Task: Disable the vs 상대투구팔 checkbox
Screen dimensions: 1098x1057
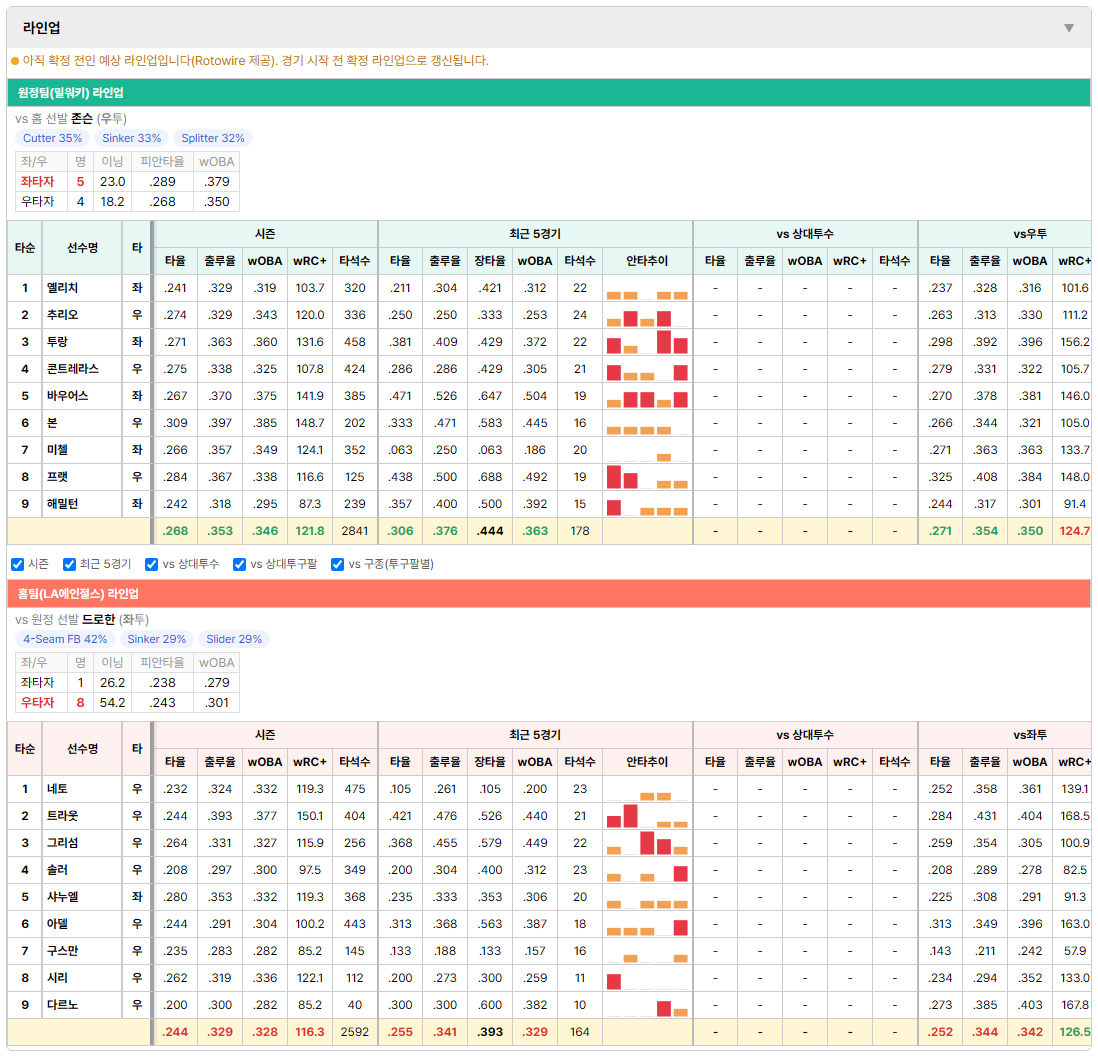Action: (239, 565)
